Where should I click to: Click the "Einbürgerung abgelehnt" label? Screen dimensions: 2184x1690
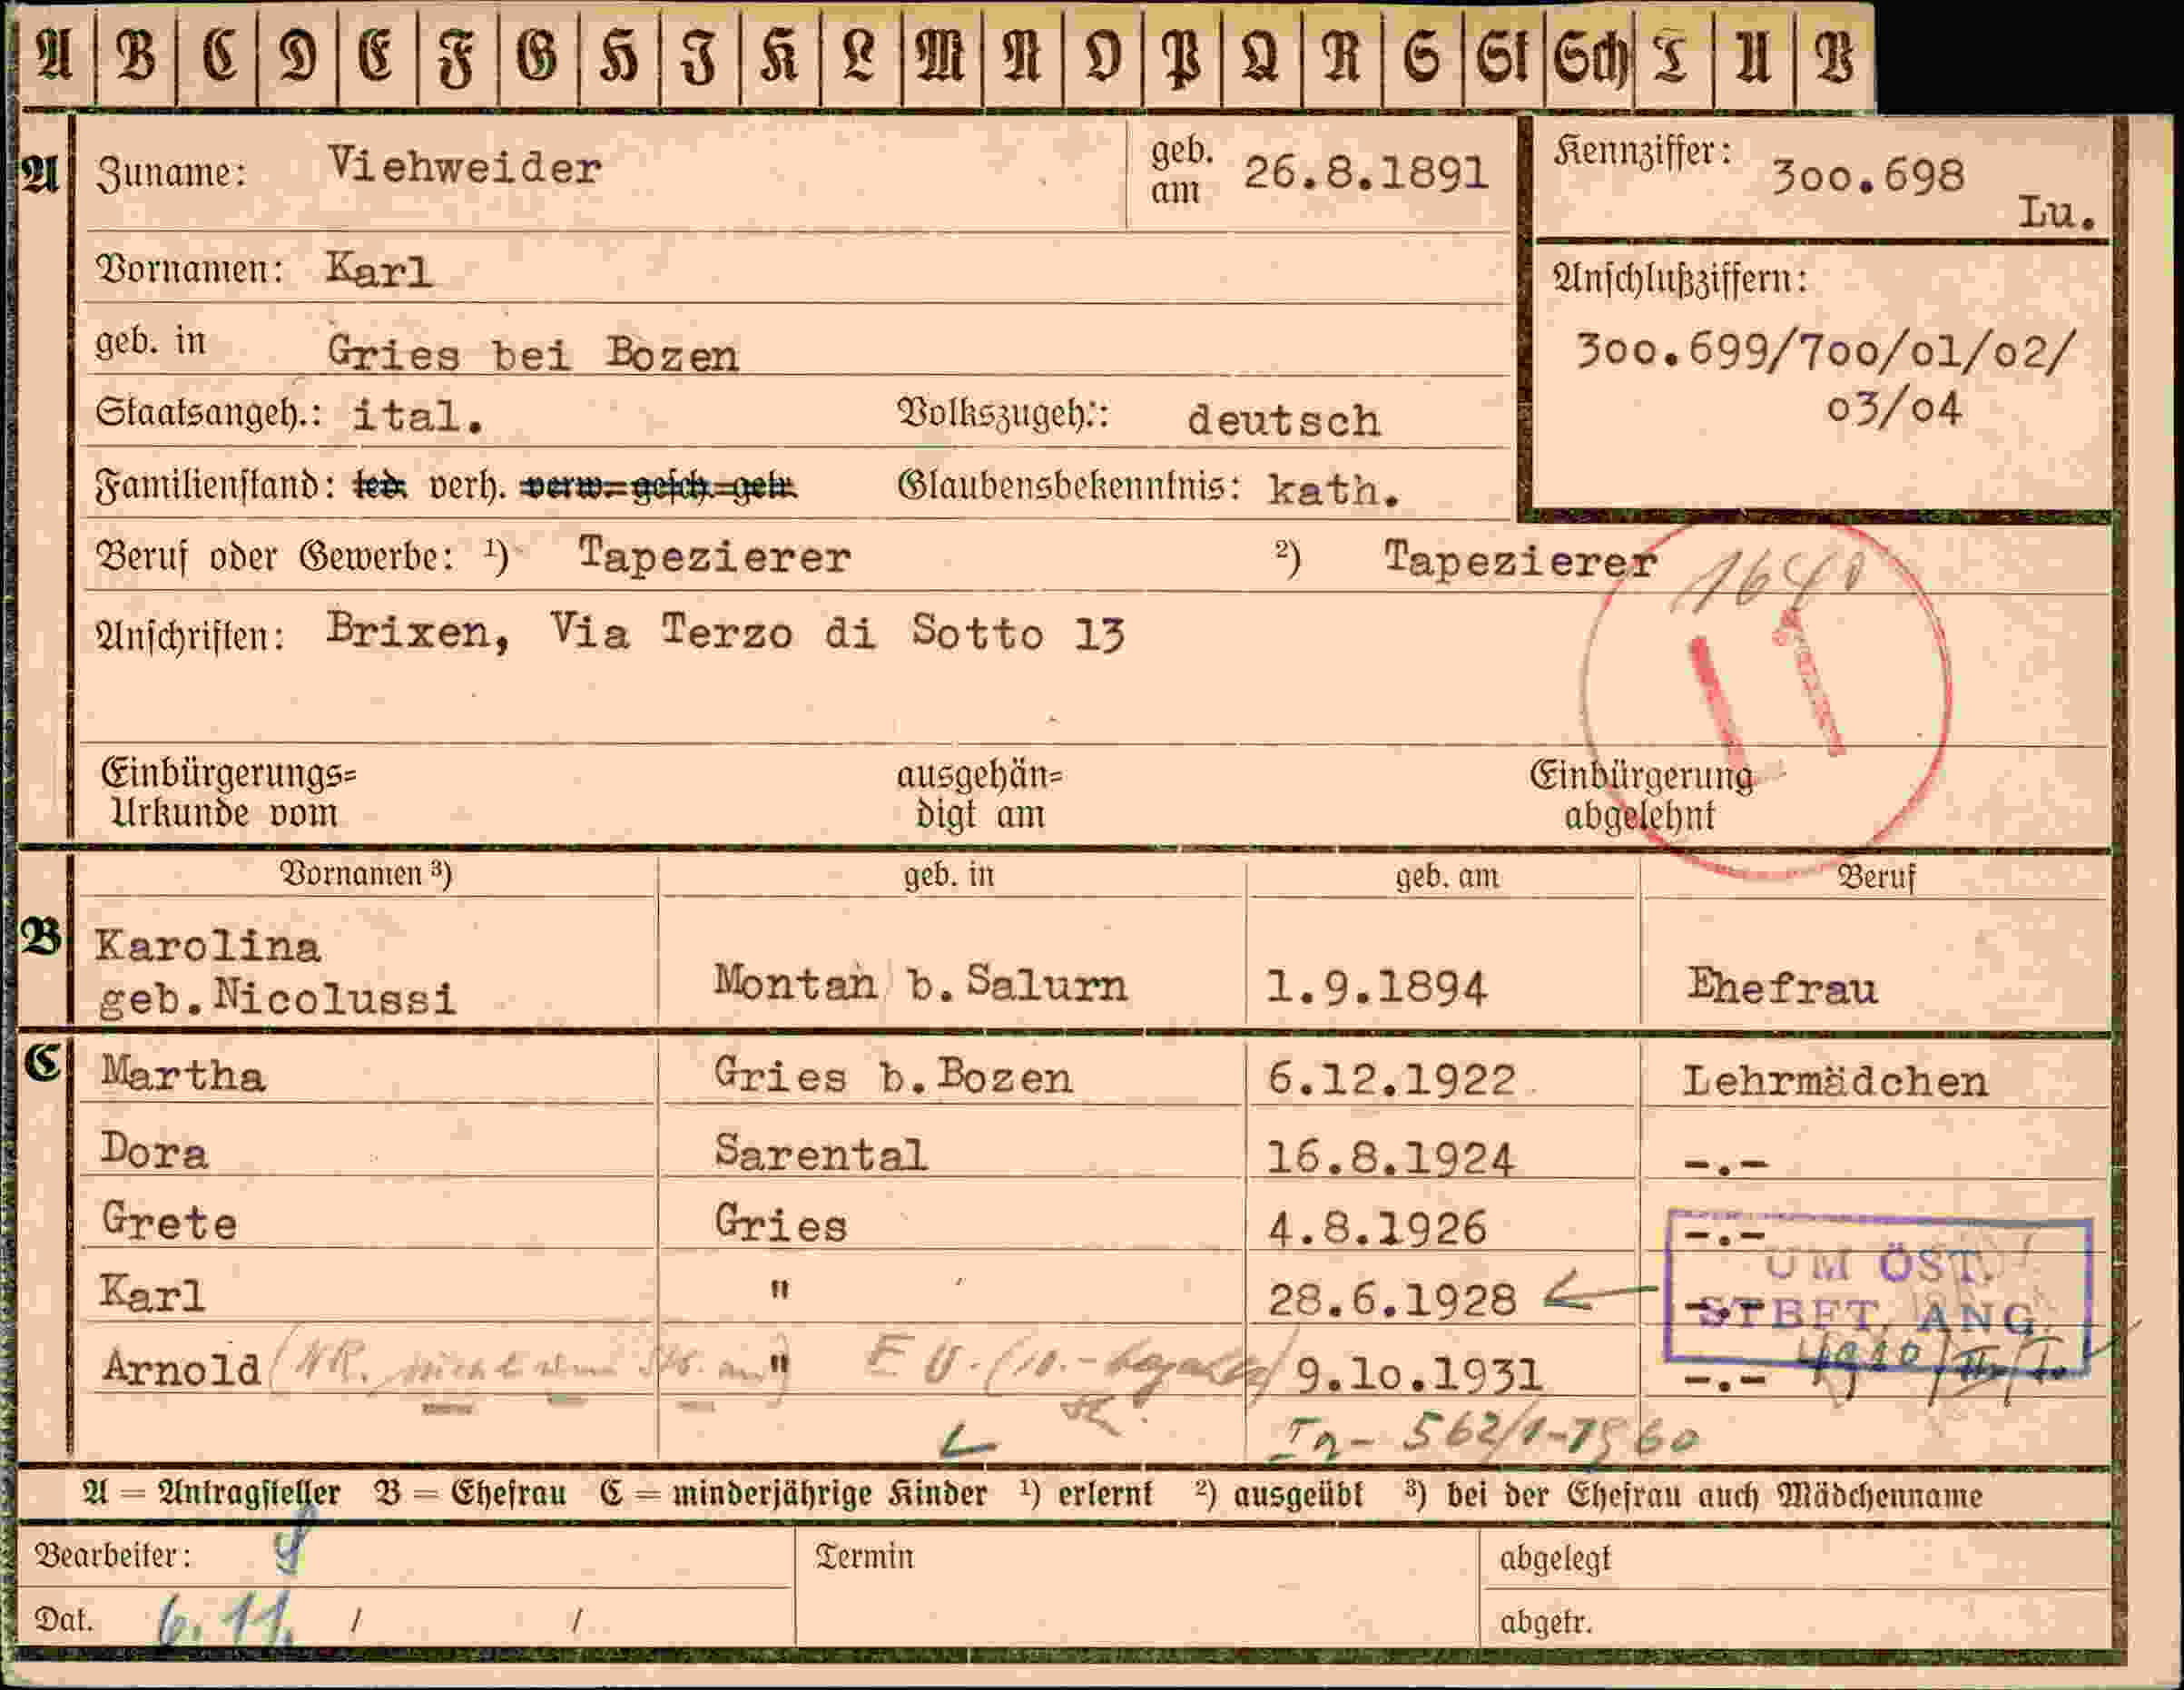[1641, 796]
